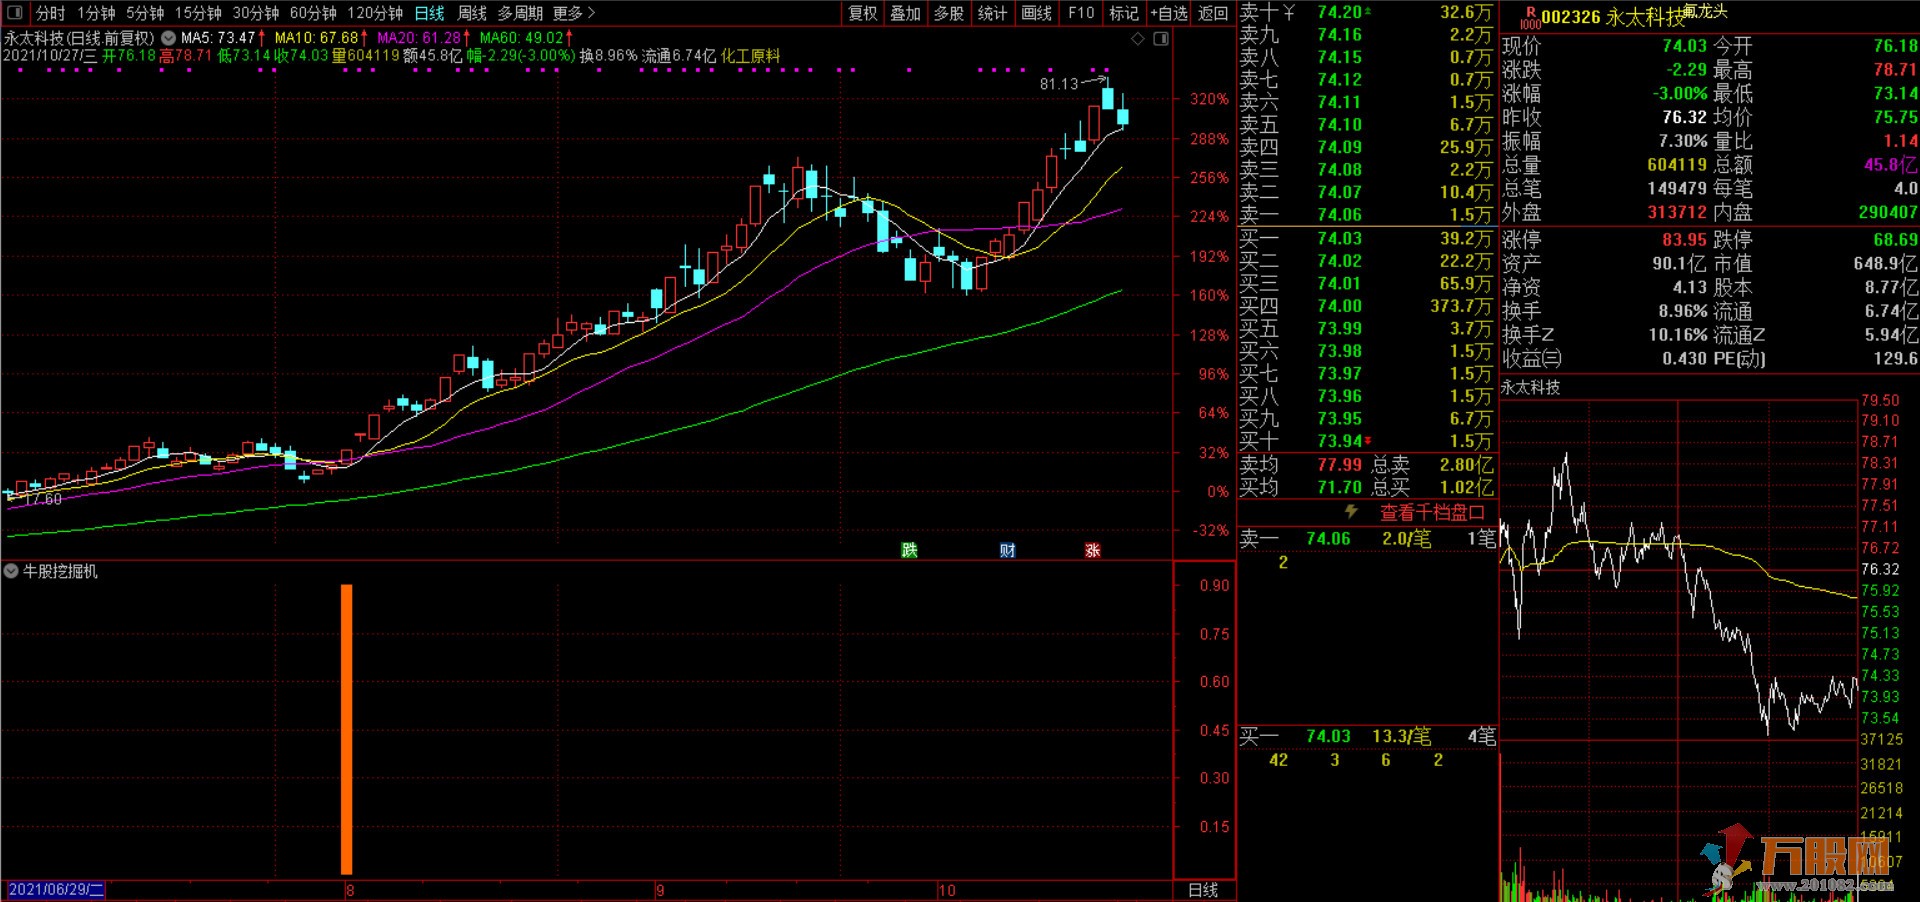
Task: Click the MA60 indicator value
Action: coord(525,38)
